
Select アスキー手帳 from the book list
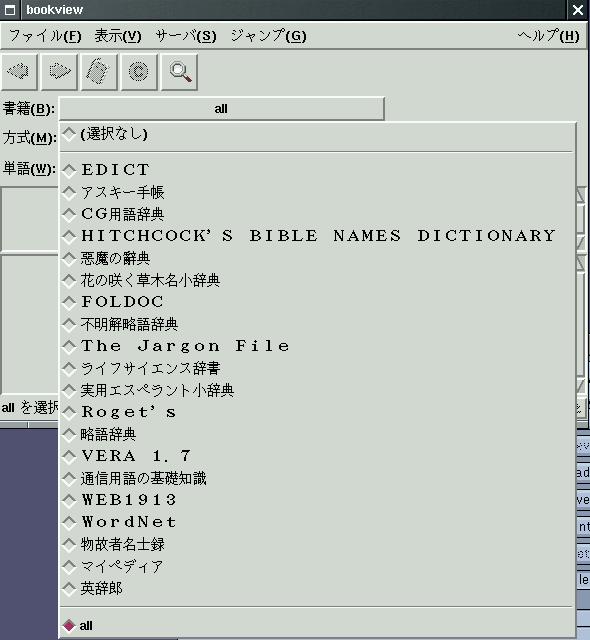(316, 192)
